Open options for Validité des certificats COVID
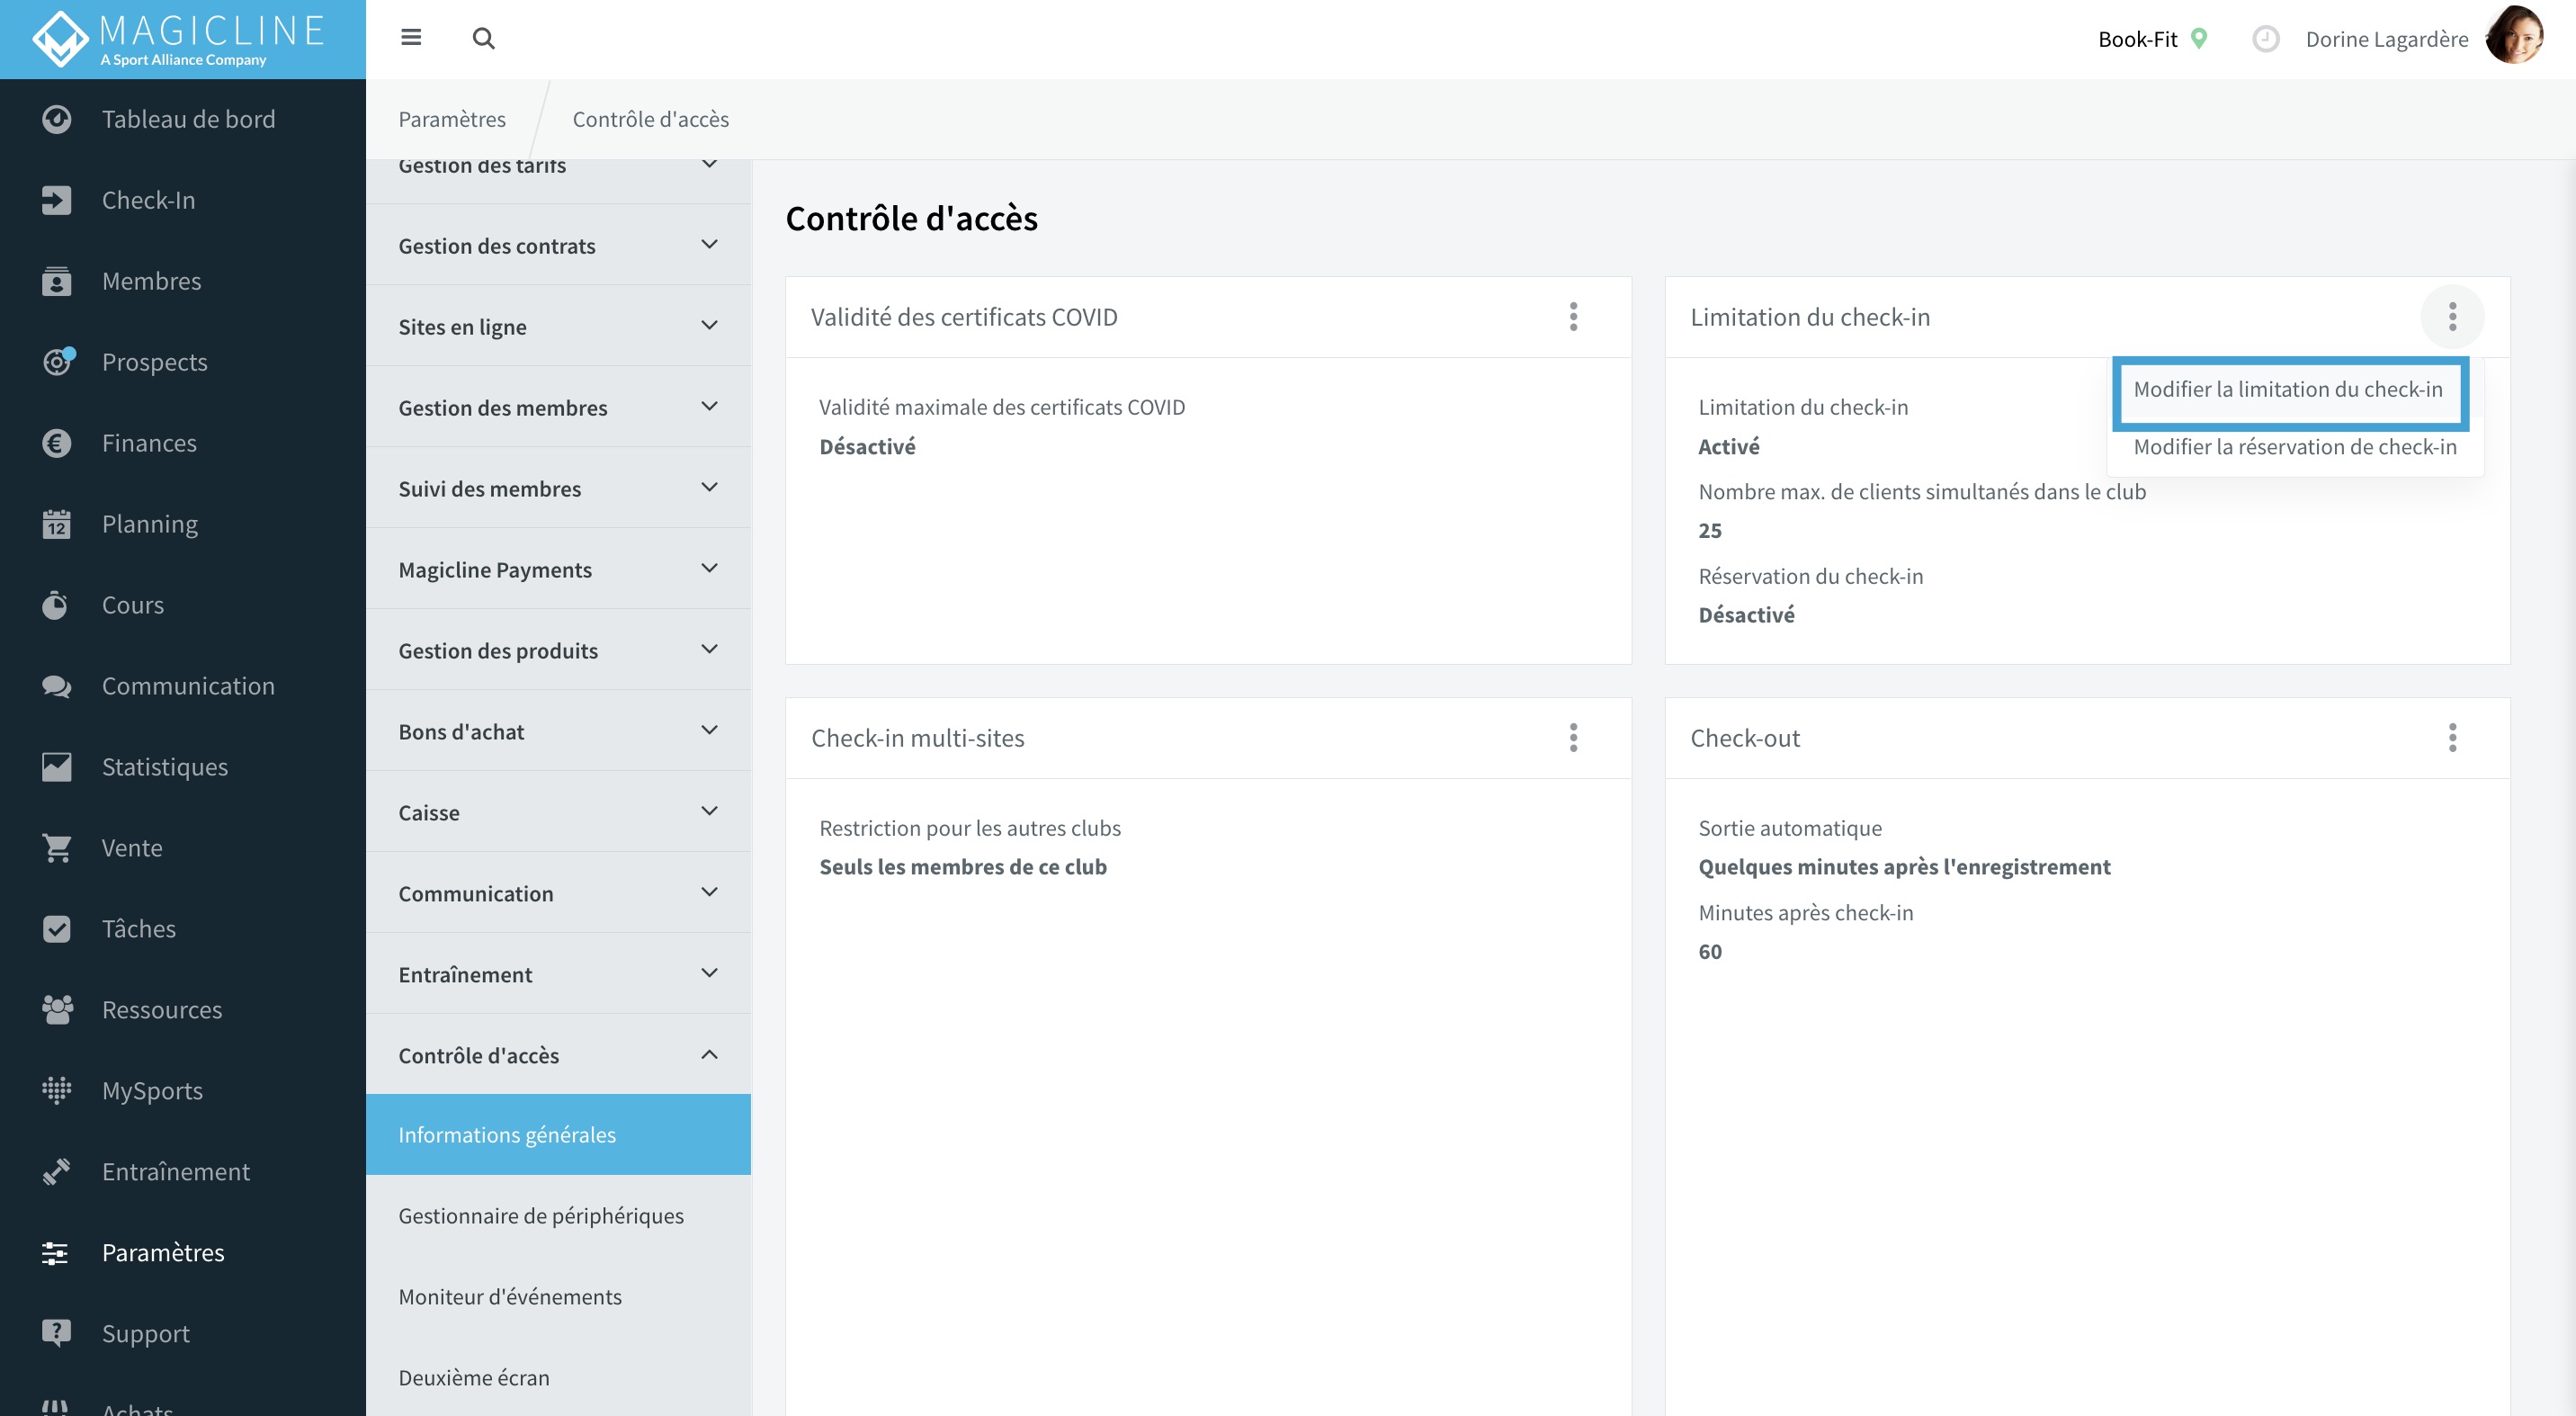 [1573, 317]
